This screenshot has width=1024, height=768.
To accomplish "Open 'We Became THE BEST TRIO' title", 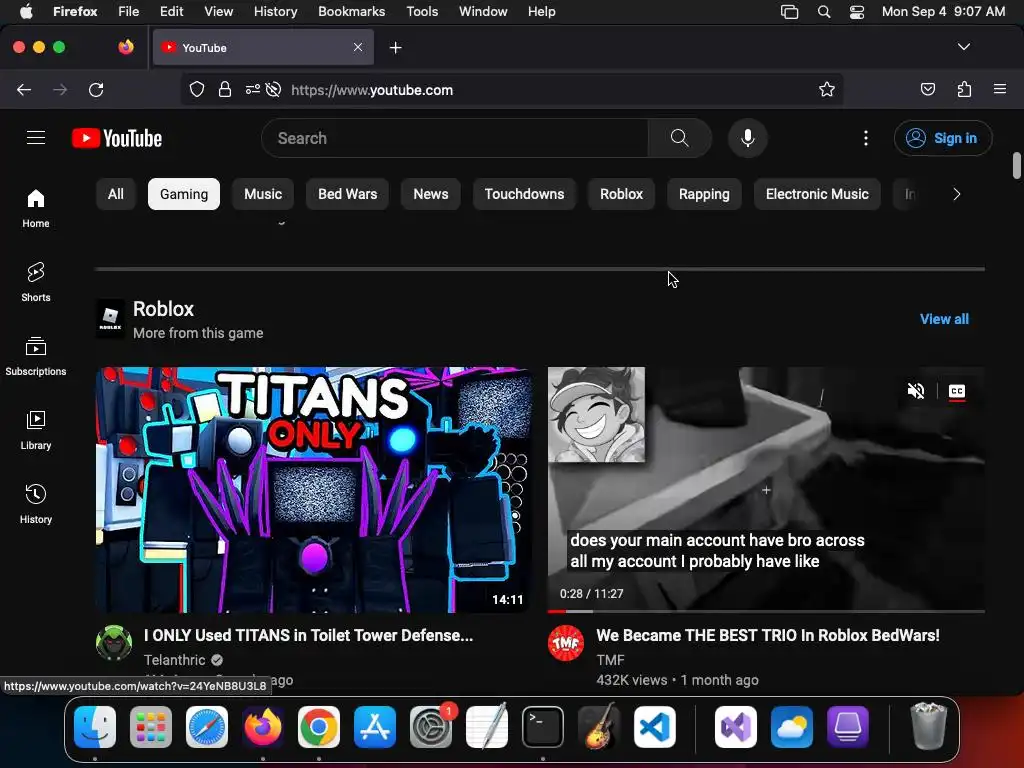I will click(768, 635).
